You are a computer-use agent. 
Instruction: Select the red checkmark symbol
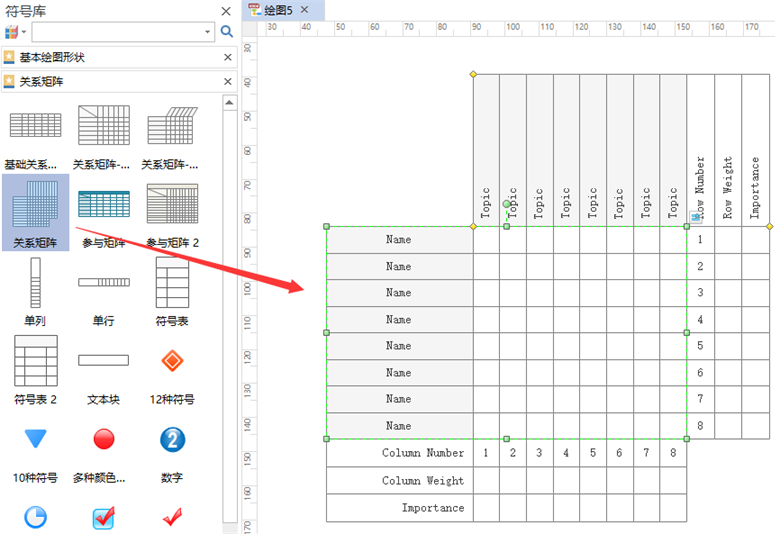172,517
